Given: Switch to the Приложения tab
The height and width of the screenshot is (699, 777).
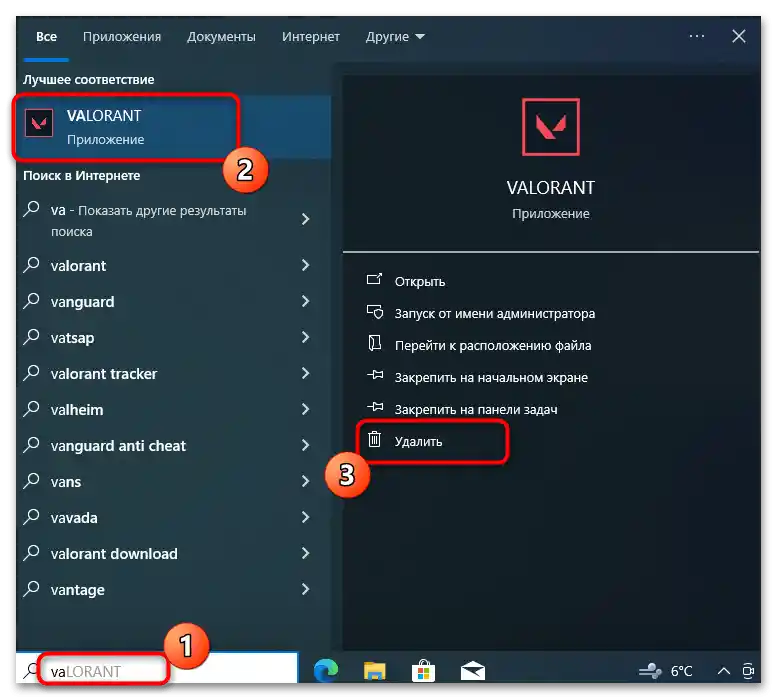Looking at the screenshot, I should 122,37.
